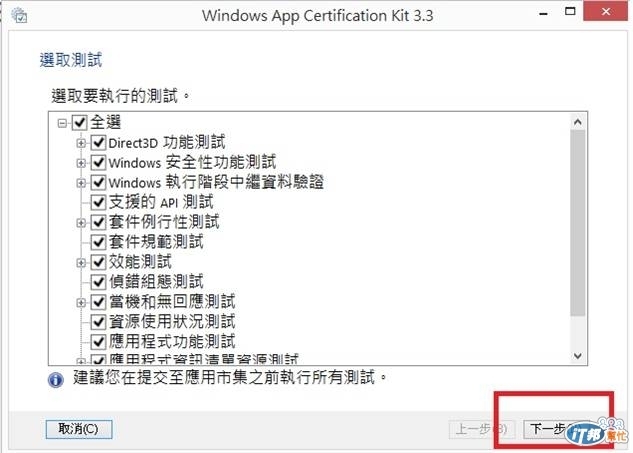Uncheck 資源使用狀況測試 checkbox
This screenshot has height=453, width=633.
[x=98, y=321]
